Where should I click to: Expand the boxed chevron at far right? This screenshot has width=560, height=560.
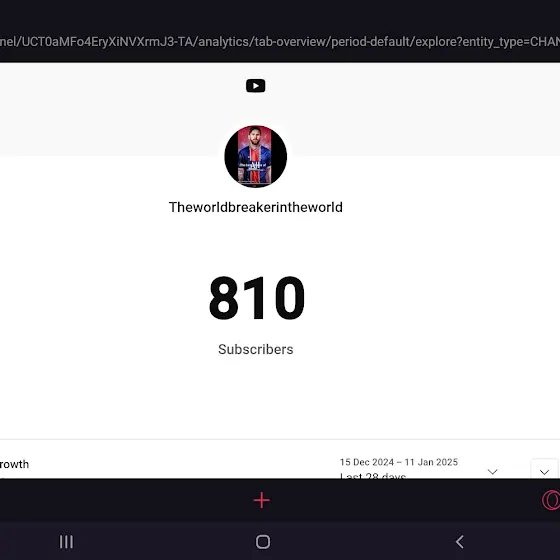click(544, 469)
